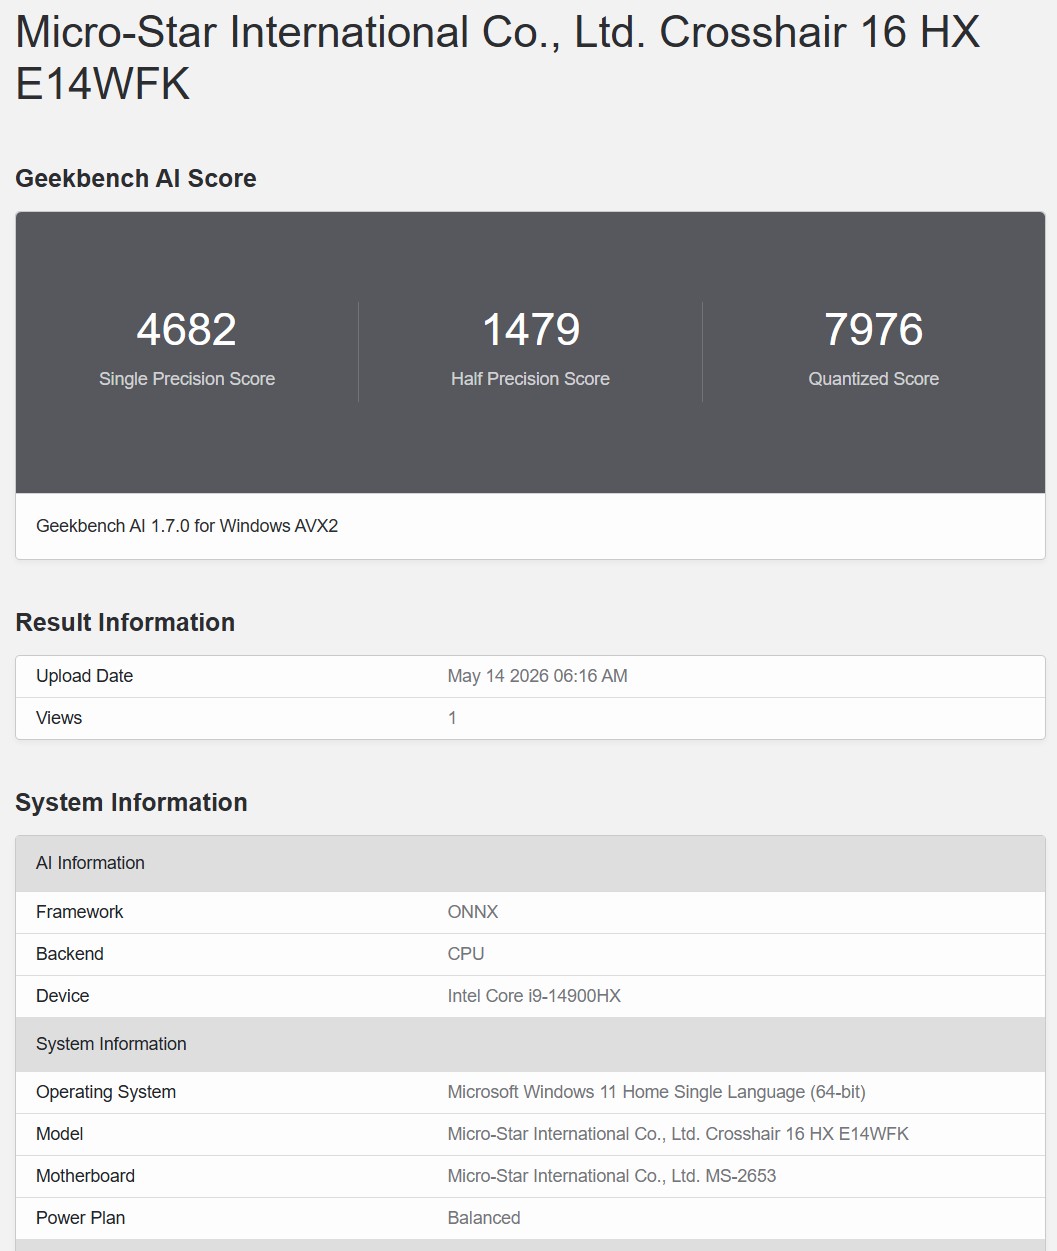Select the 'May 14 2026 06:16 AM' date value
The height and width of the screenshot is (1251, 1057).
click(x=538, y=676)
